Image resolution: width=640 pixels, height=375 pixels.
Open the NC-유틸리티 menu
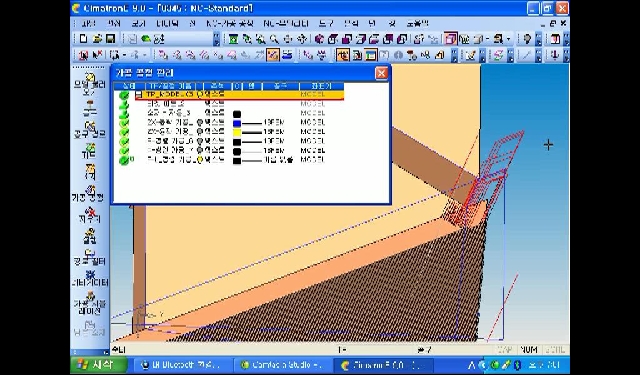click(x=286, y=24)
